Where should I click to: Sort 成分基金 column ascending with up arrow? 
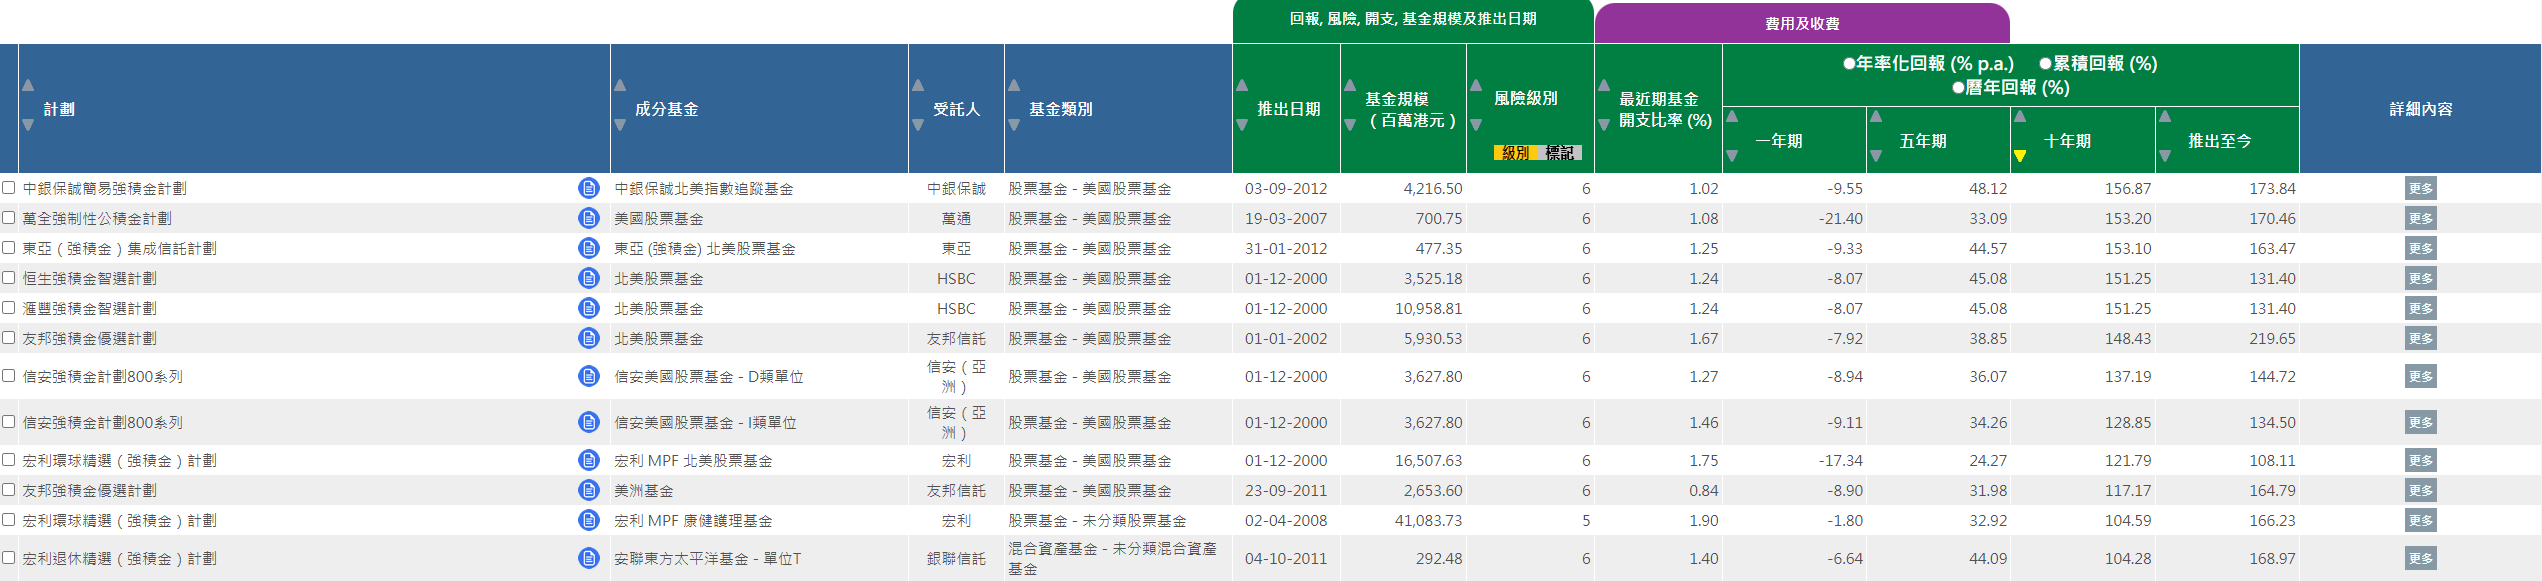point(620,85)
